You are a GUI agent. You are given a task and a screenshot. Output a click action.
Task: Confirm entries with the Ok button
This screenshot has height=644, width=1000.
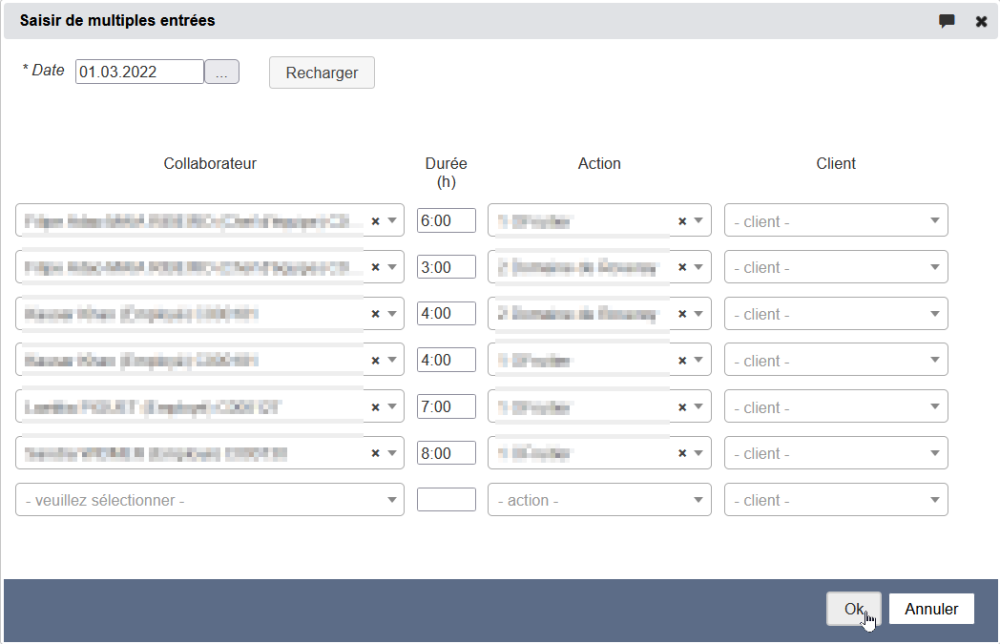853,609
